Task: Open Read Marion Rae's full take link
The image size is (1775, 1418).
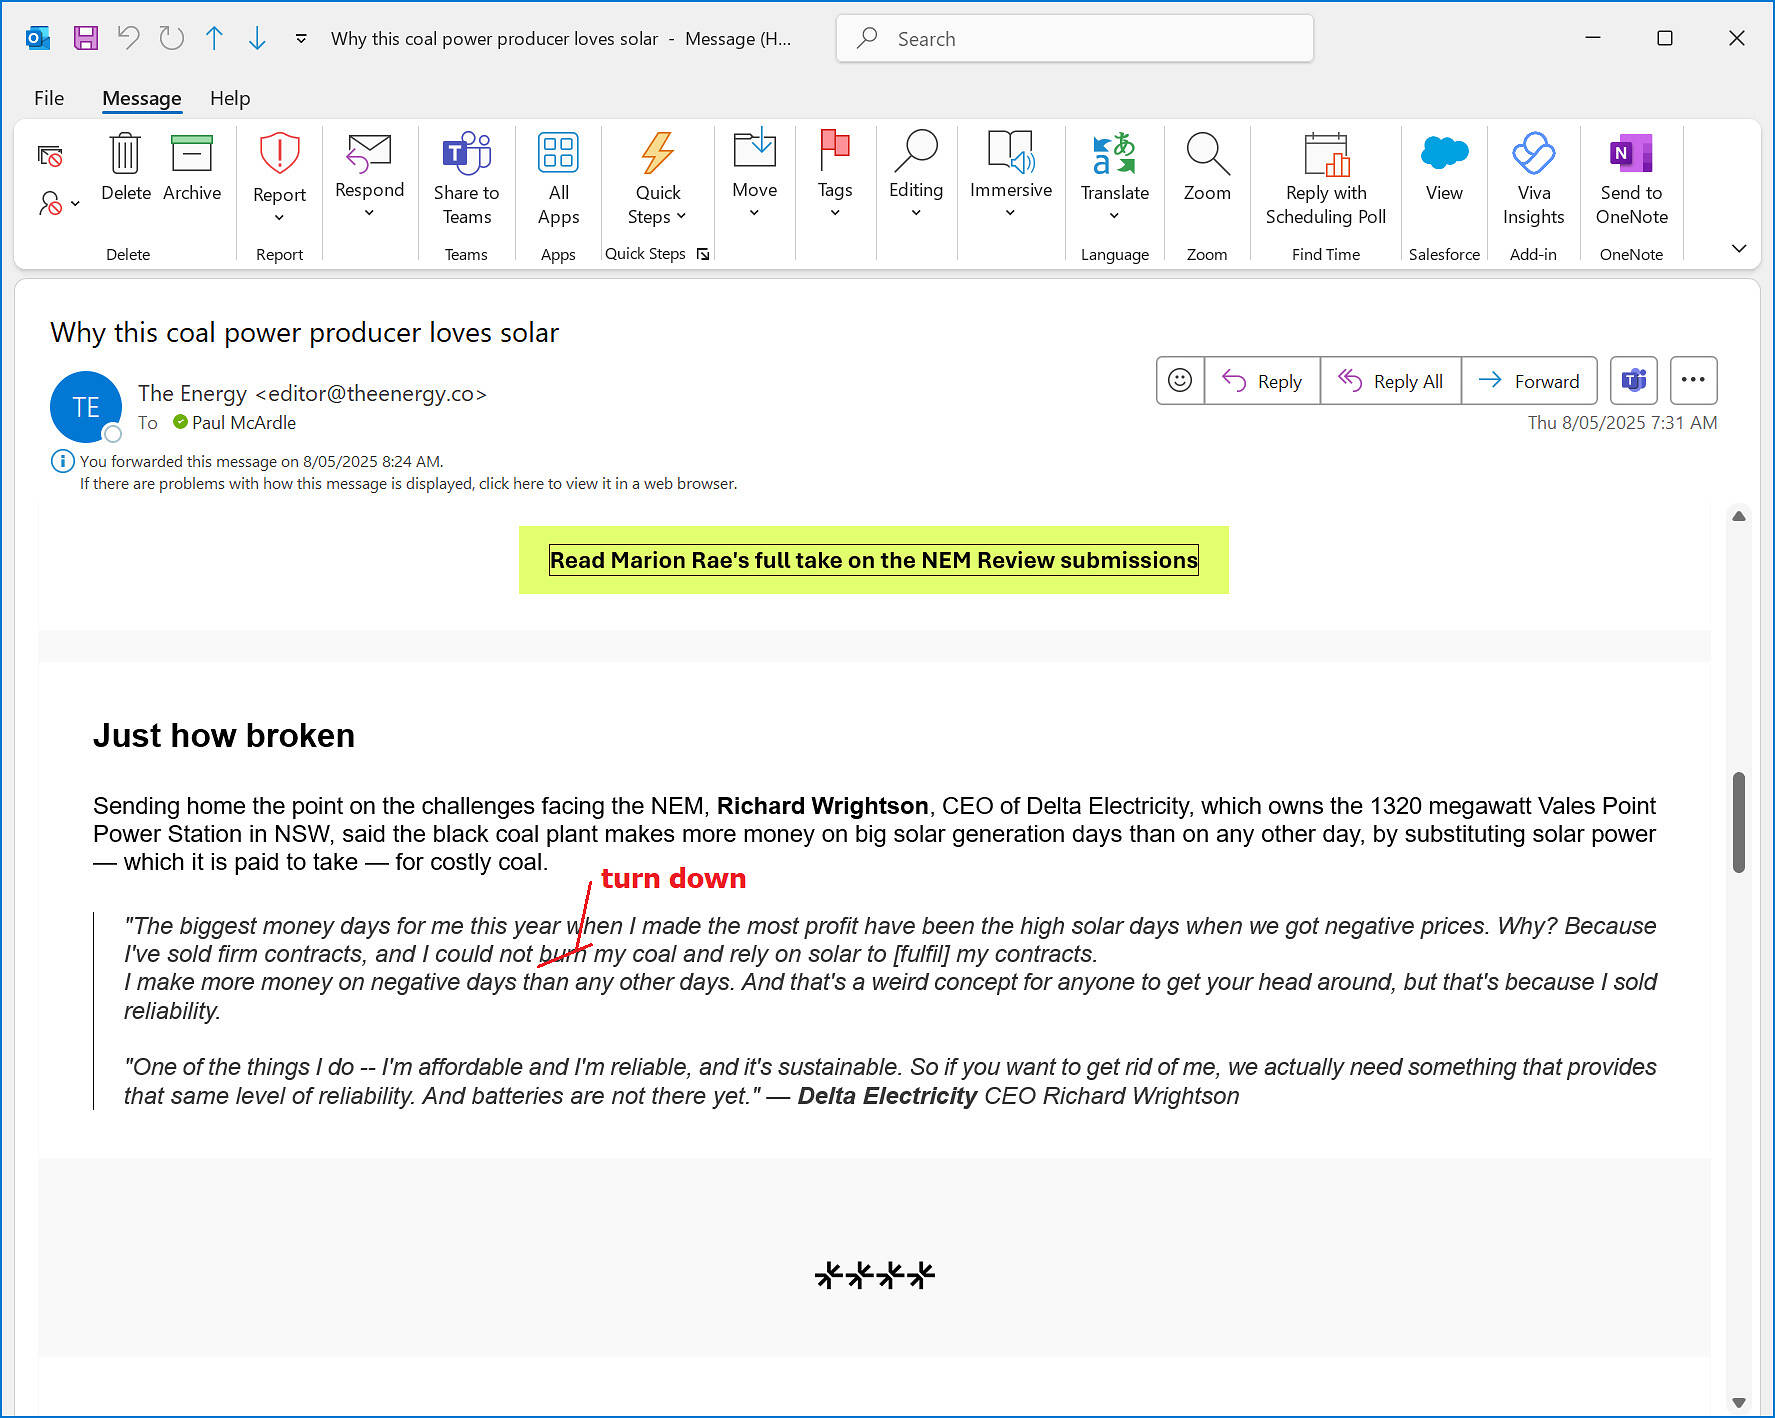Action: [873, 560]
